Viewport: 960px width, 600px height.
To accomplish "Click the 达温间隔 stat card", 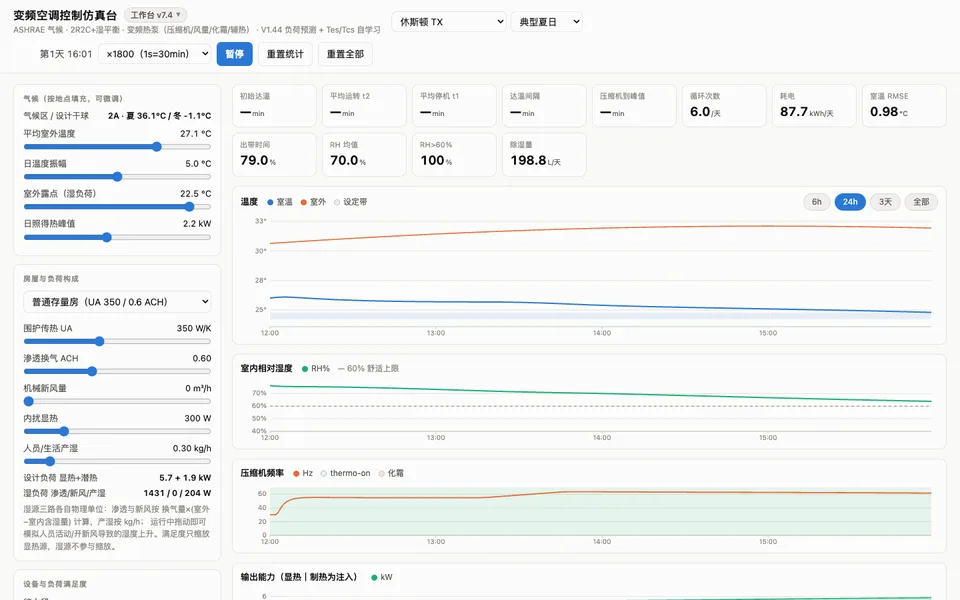I will pyautogui.click(x=544, y=105).
